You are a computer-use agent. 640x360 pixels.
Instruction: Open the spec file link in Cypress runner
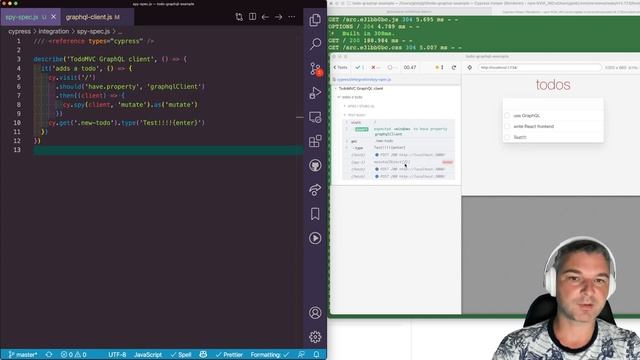tap(364, 80)
